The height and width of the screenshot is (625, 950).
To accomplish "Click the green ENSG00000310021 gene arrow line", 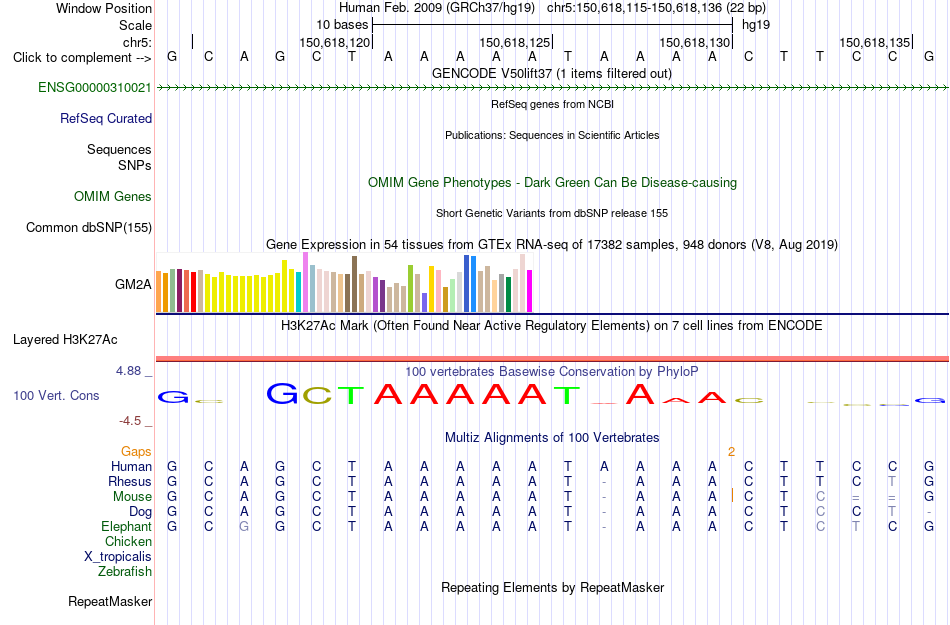I will point(552,88).
